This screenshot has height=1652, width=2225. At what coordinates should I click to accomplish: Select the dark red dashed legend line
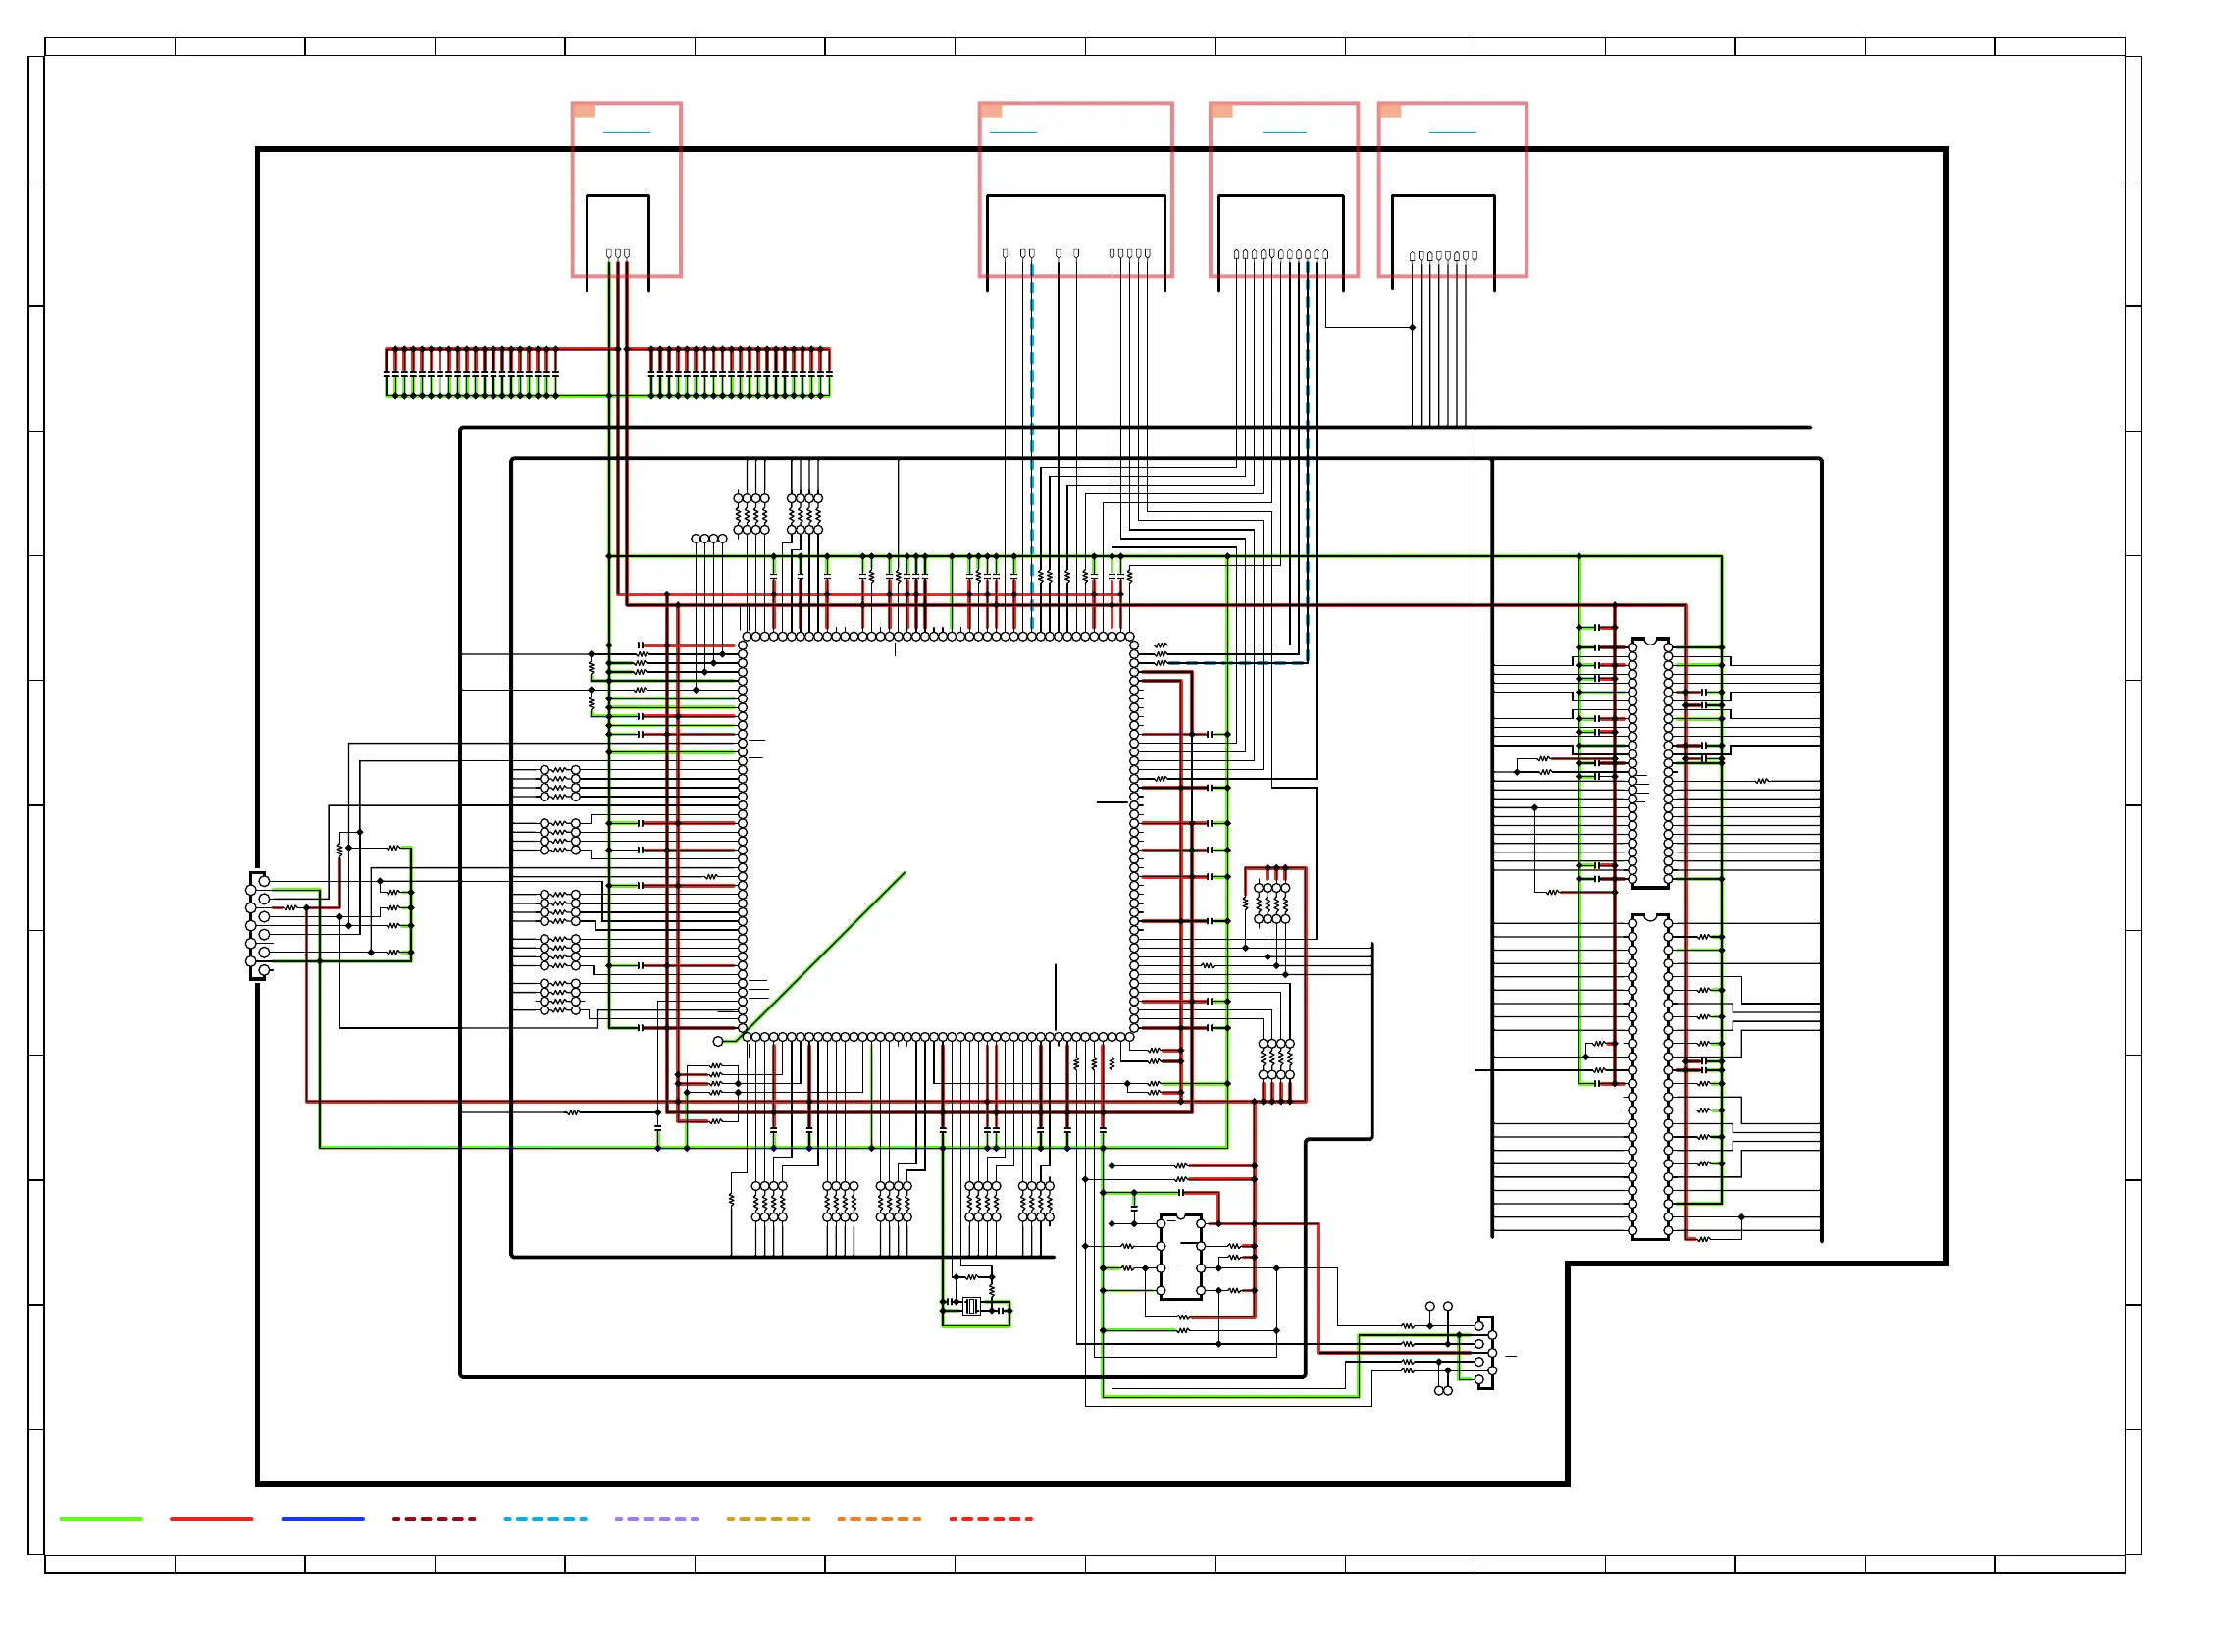433,1518
